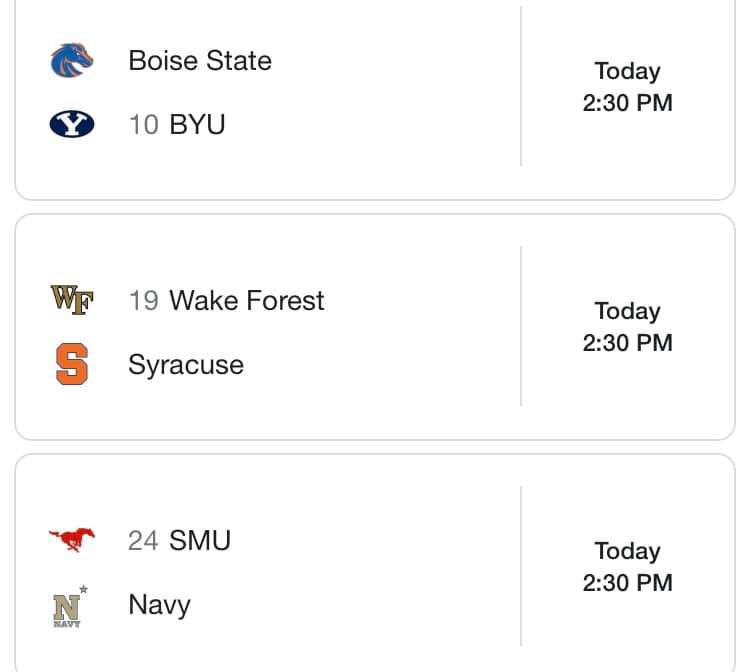750x672 pixels.
Task: Tap SMU vs Navy game time
Action: (628, 567)
